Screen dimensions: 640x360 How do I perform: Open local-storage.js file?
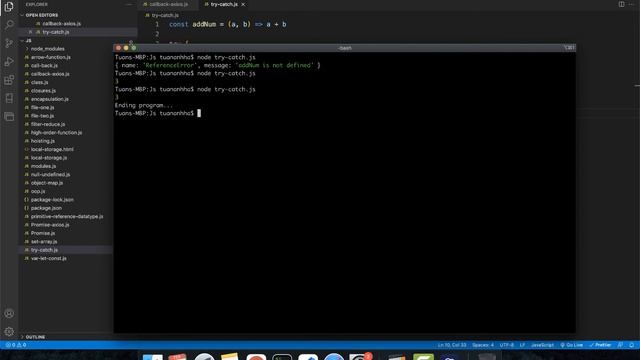(x=49, y=158)
